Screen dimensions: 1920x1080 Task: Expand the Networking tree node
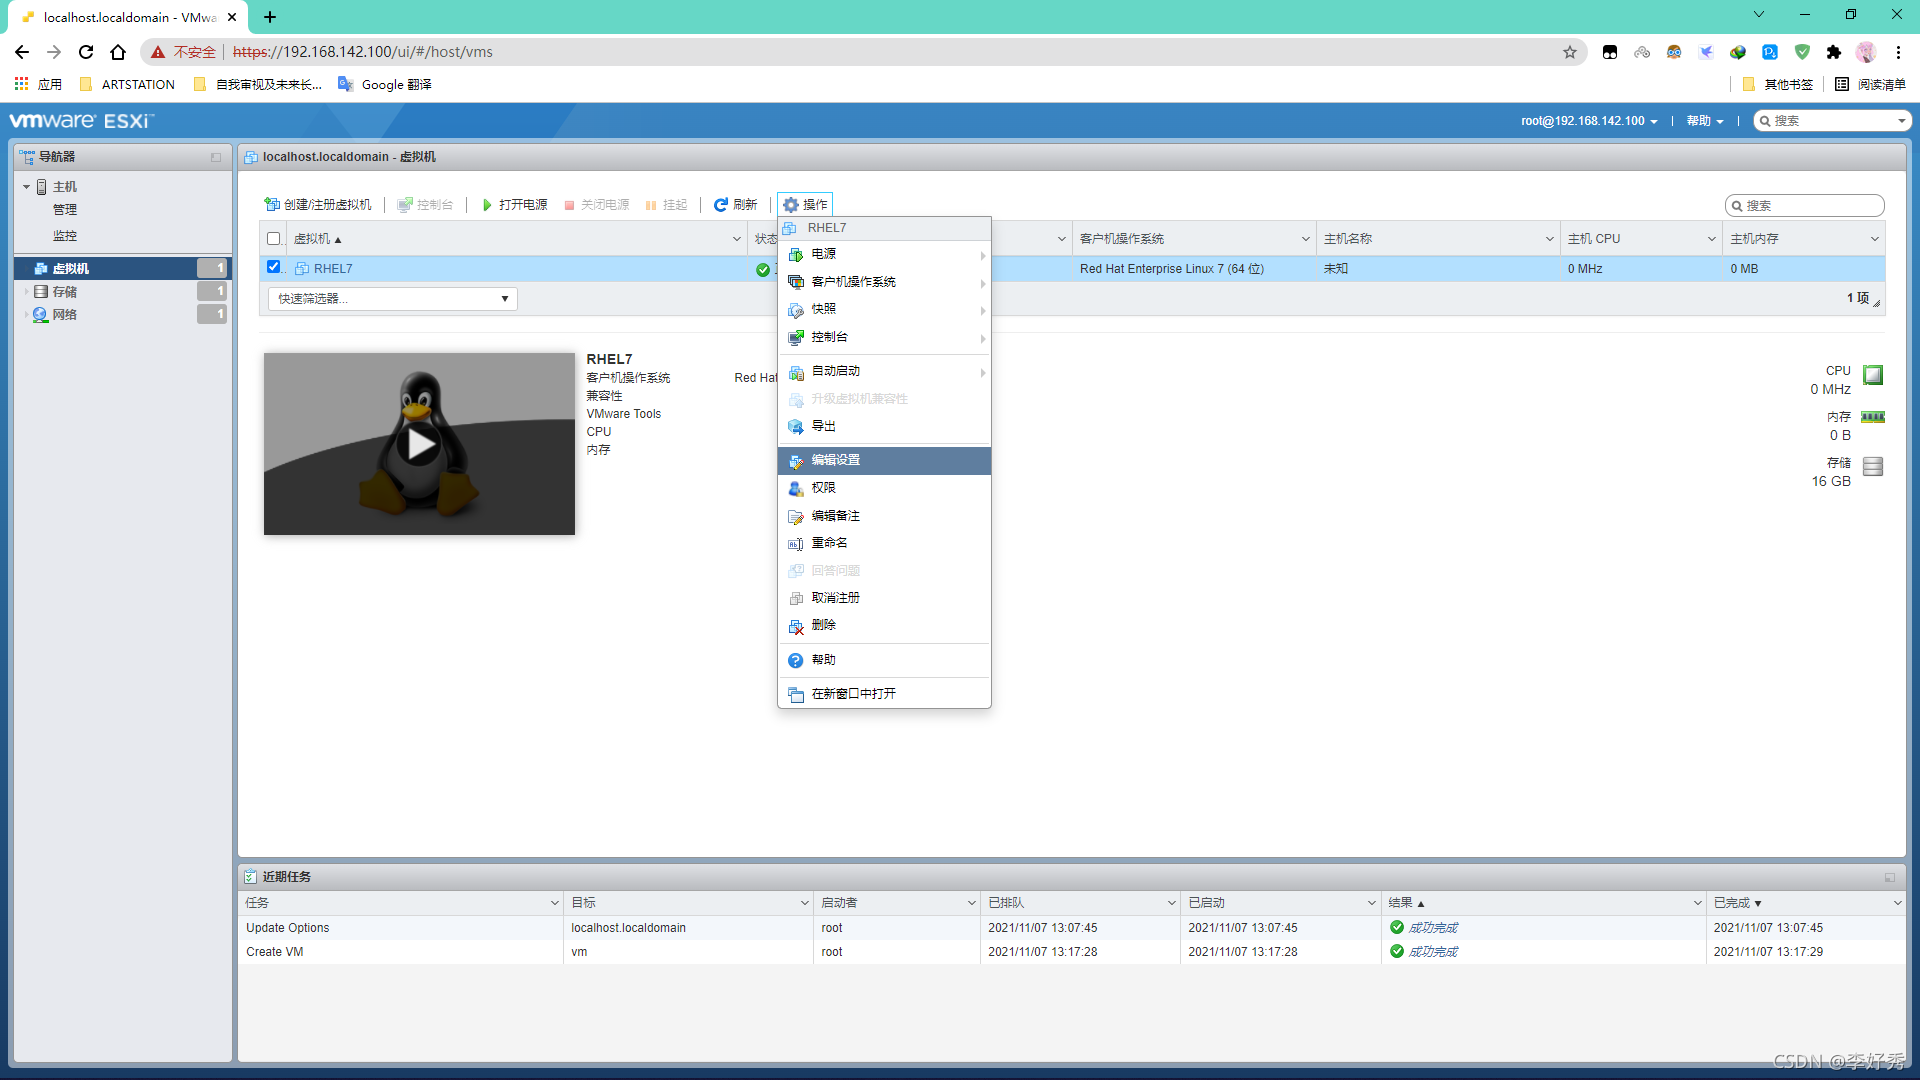click(26, 315)
